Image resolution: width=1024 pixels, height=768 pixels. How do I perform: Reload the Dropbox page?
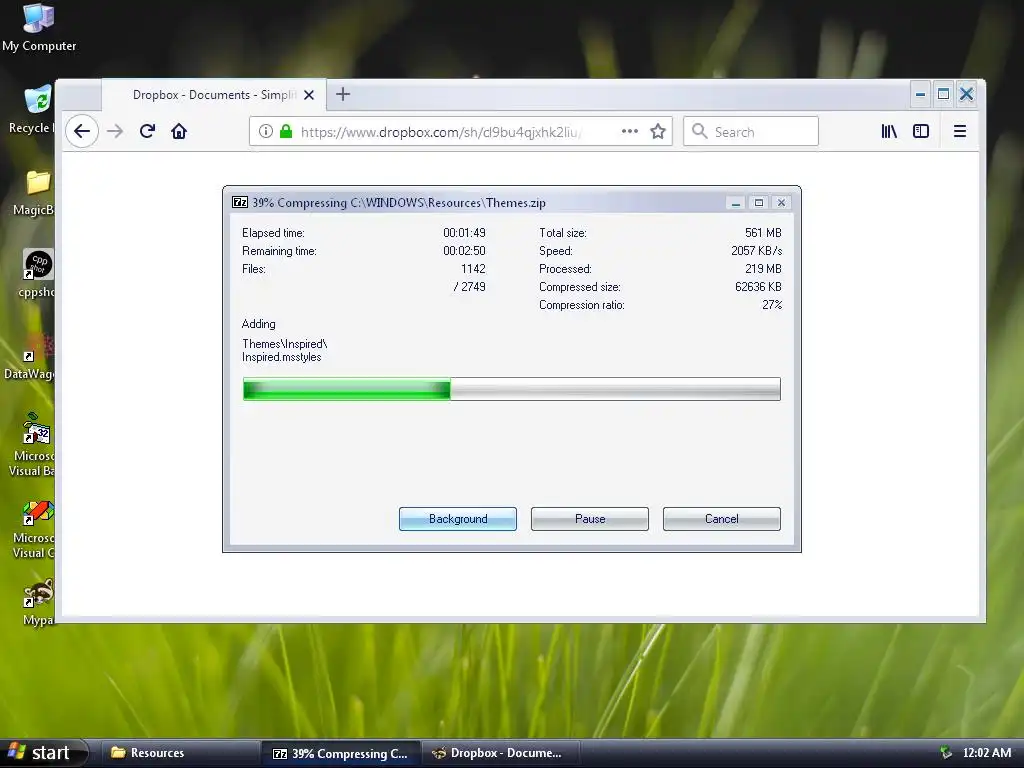pyautogui.click(x=148, y=131)
